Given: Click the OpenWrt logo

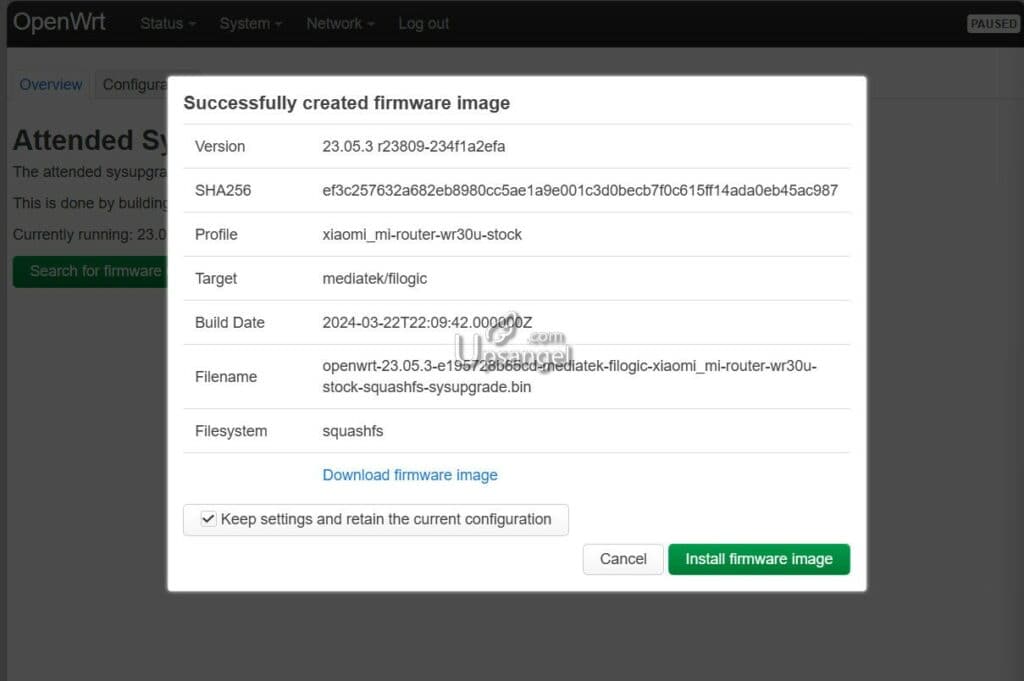Looking at the screenshot, I should [59, 21].
